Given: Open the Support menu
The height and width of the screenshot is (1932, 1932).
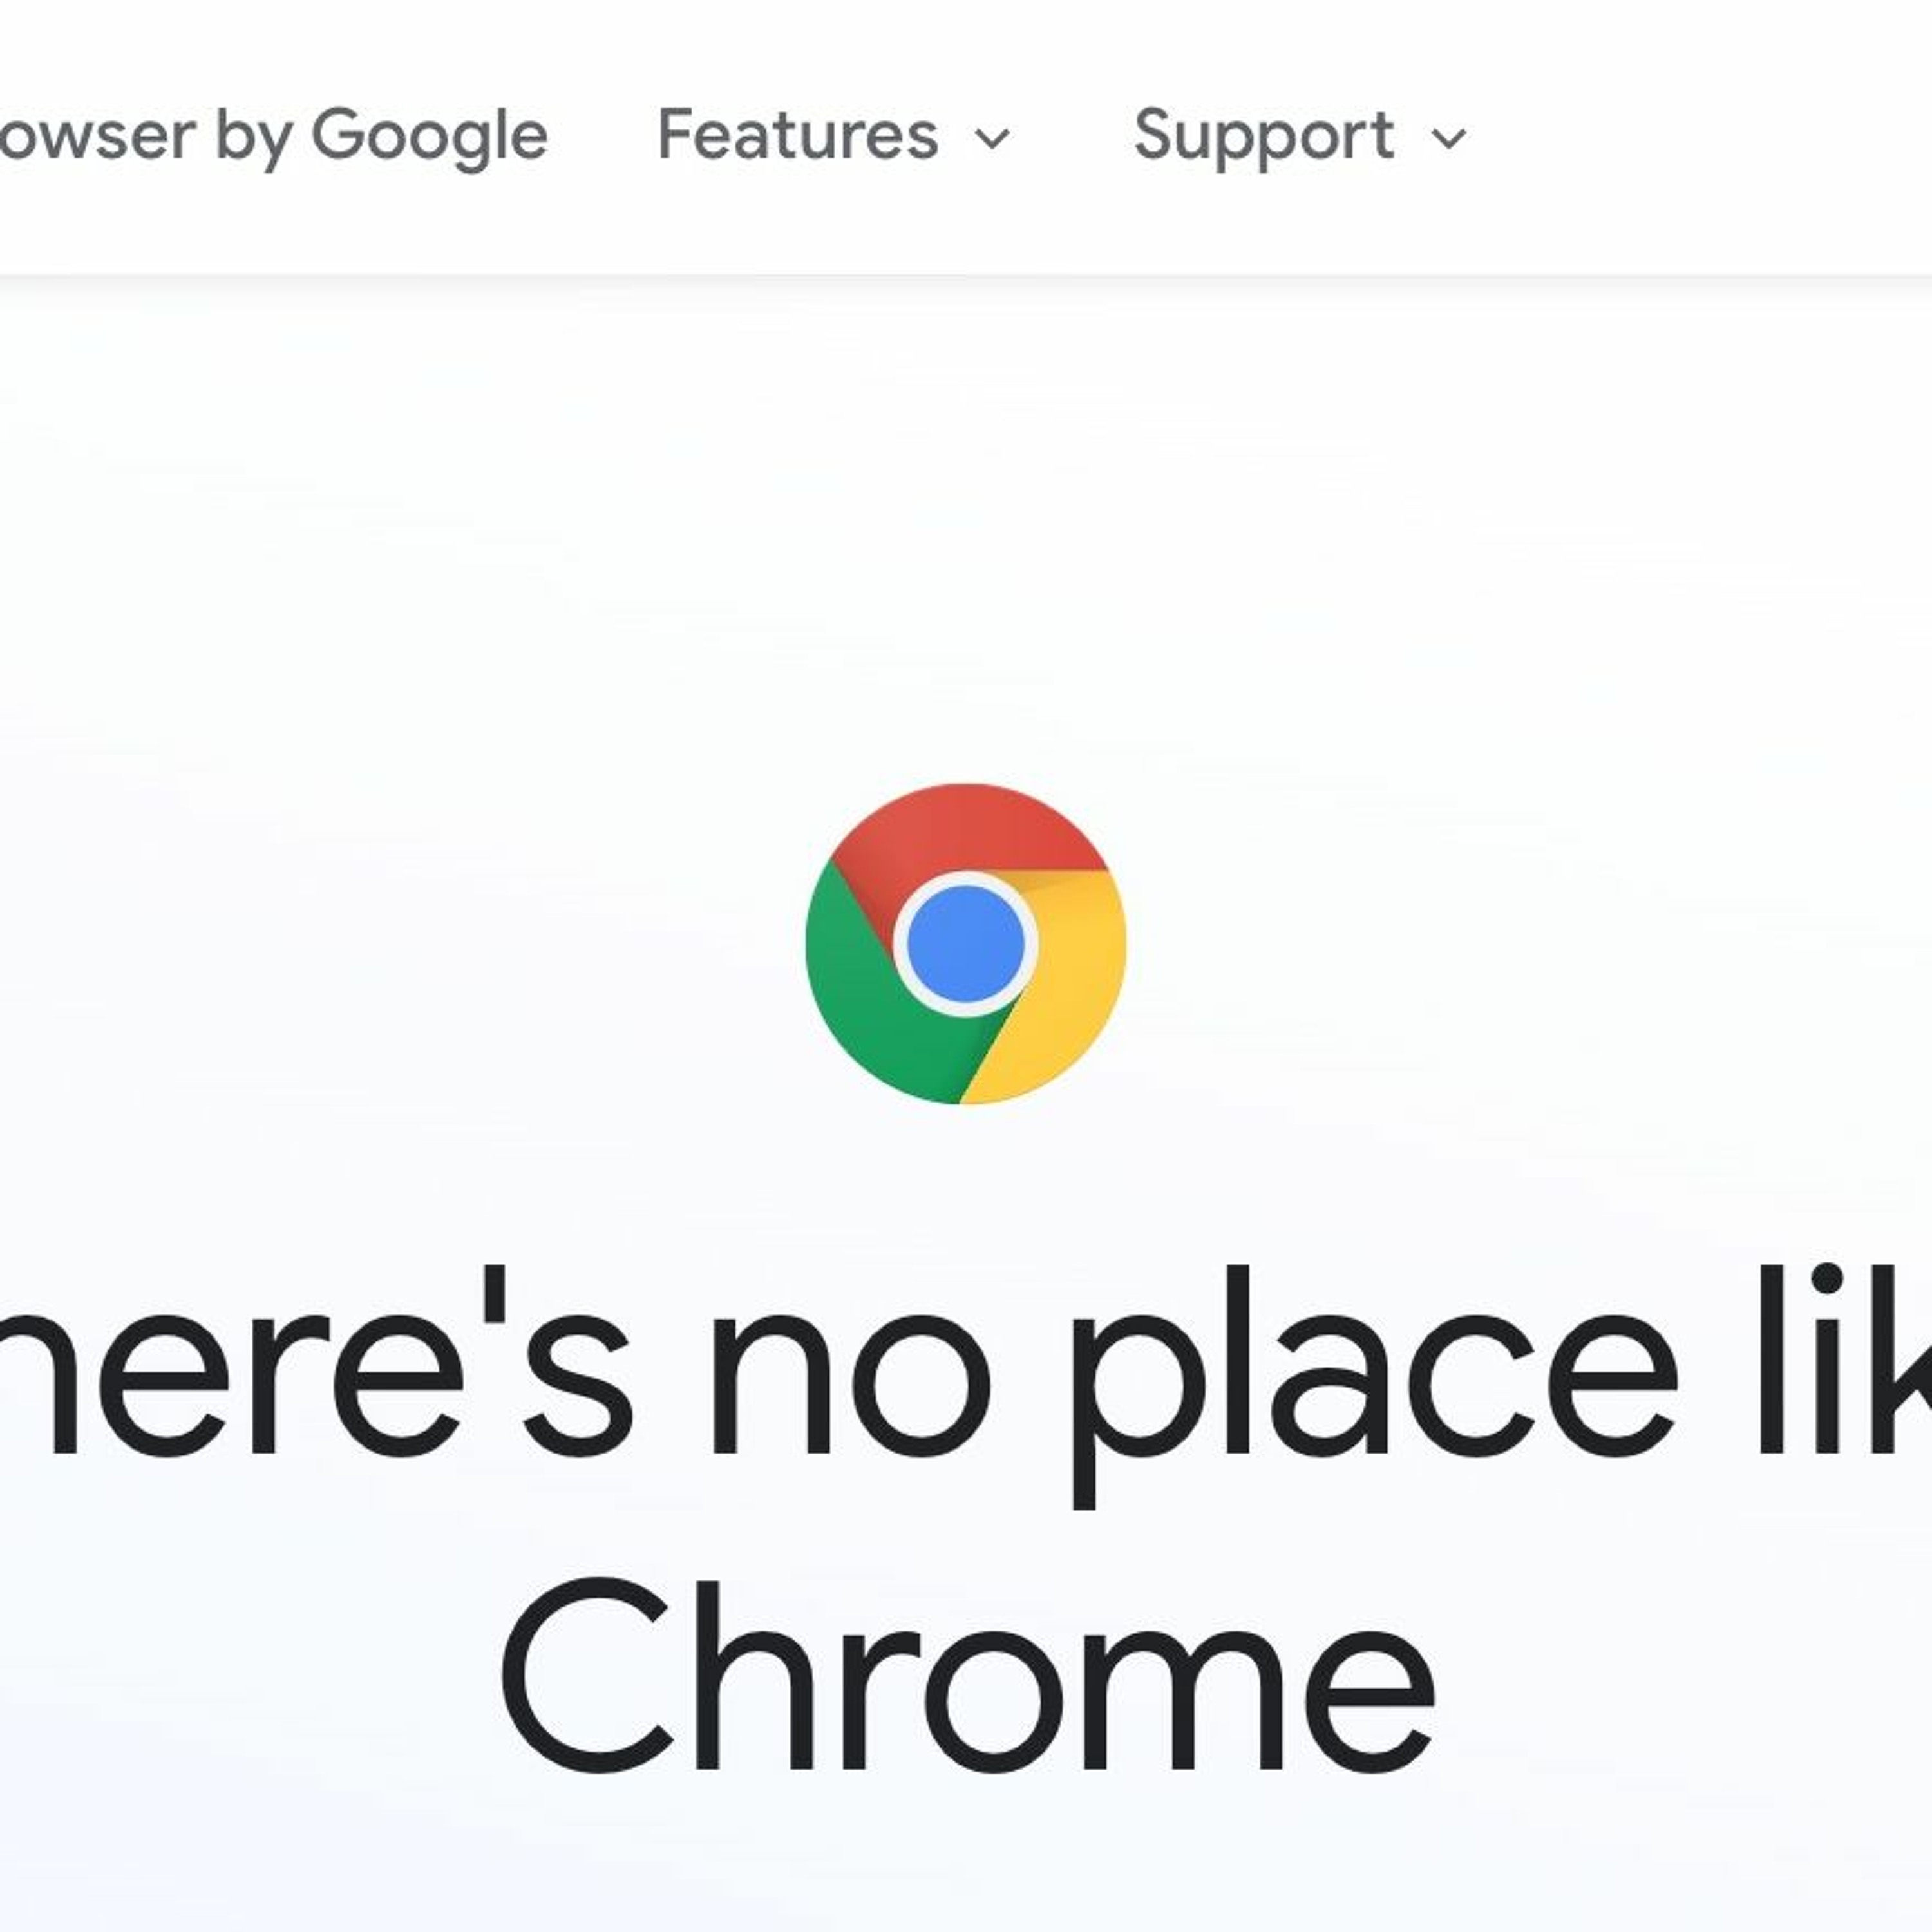Looking at the screenshot, I should click(1263, 135).
